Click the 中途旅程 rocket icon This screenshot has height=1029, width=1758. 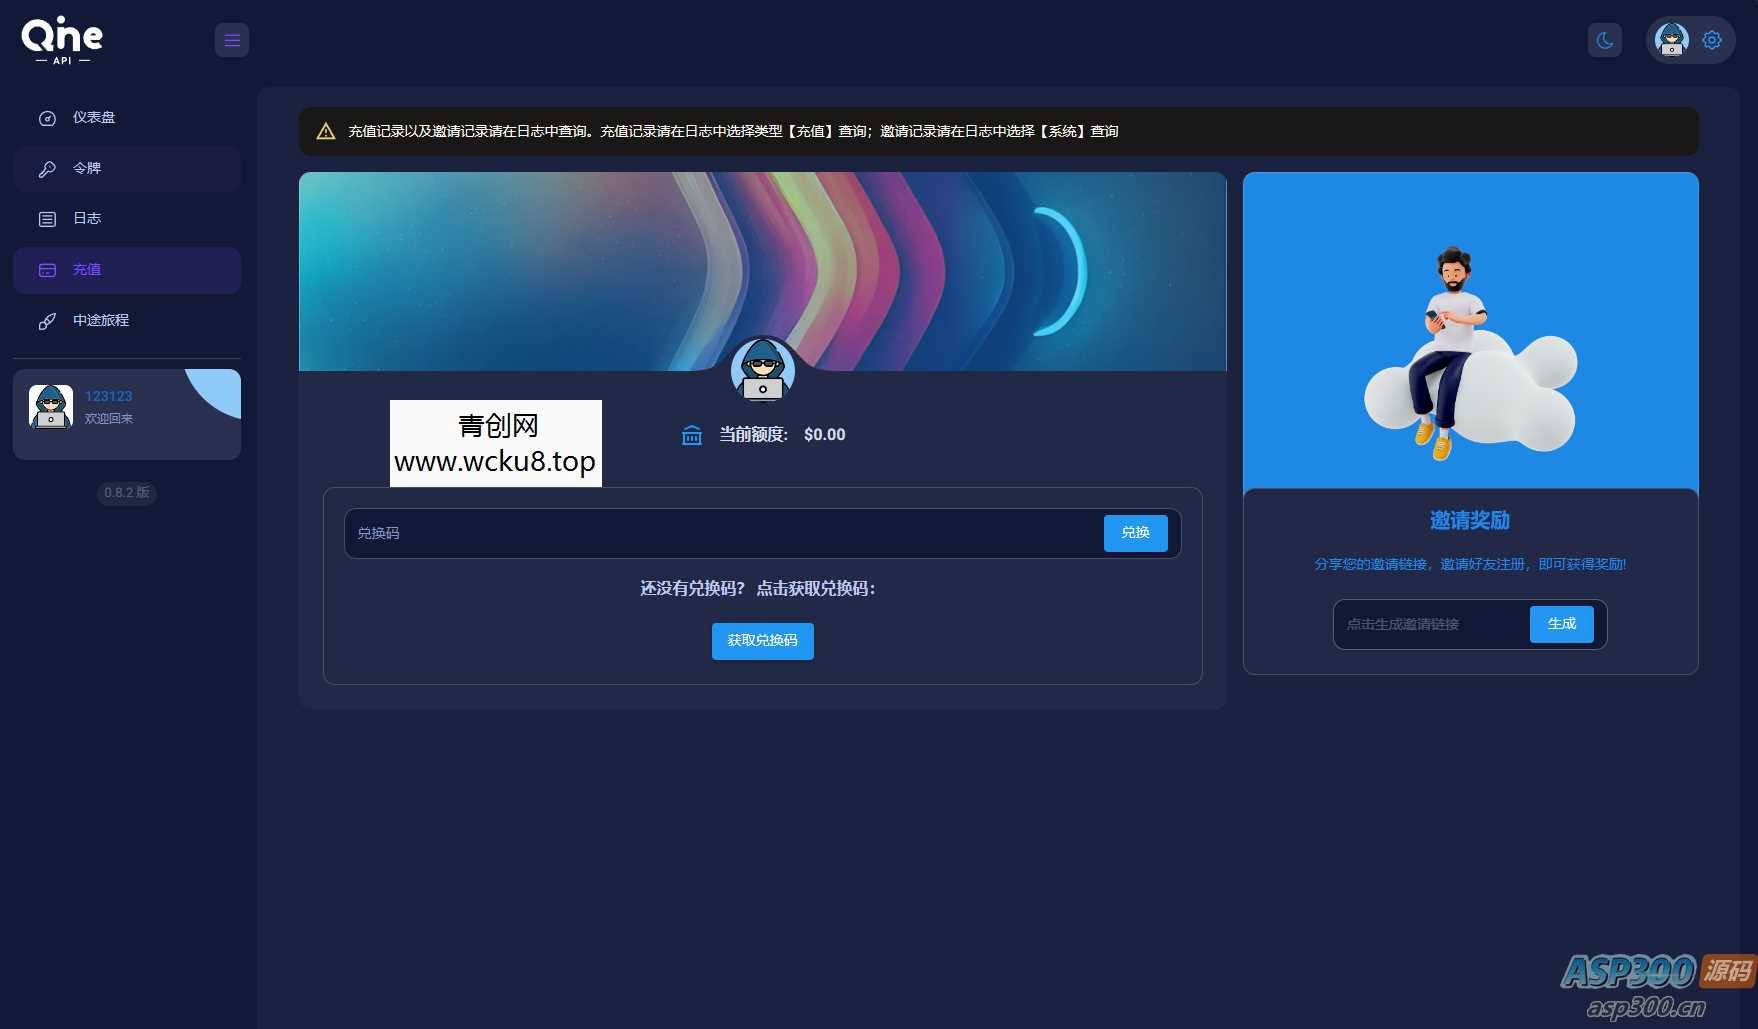point(47,321)
